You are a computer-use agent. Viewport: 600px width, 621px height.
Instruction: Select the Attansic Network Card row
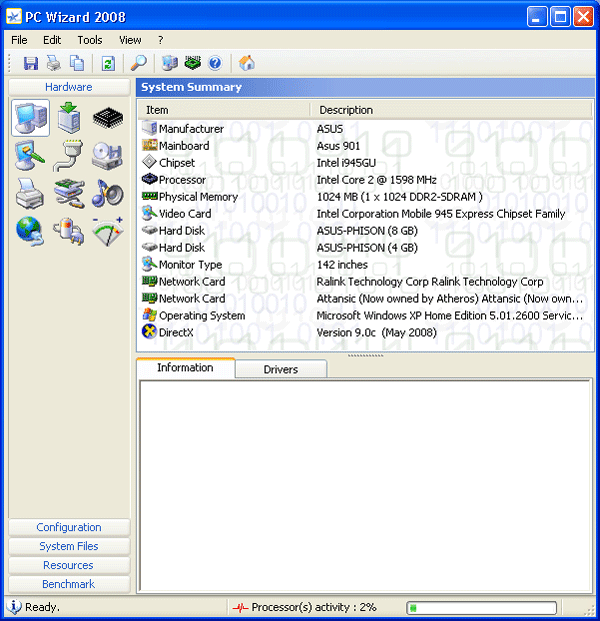(x=365, y=299)
